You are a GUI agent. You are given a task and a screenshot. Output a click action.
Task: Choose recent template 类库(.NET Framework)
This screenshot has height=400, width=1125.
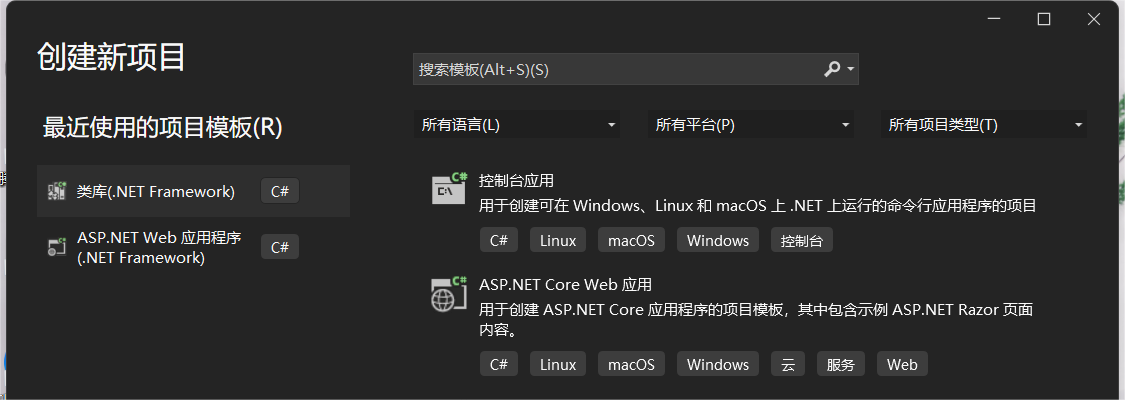coord(155,191)
